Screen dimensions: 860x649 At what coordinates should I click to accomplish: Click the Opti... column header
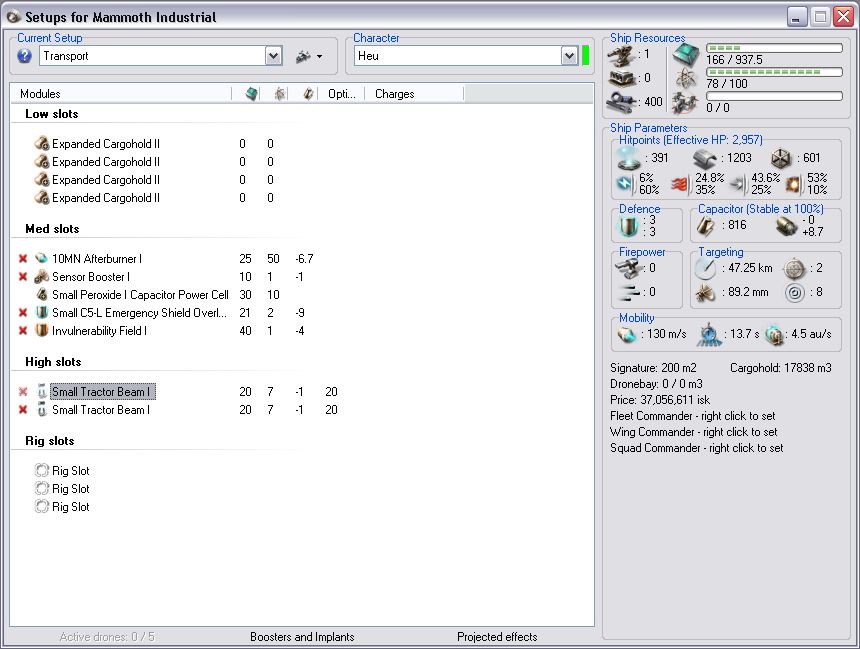click(x=342, y=94)
